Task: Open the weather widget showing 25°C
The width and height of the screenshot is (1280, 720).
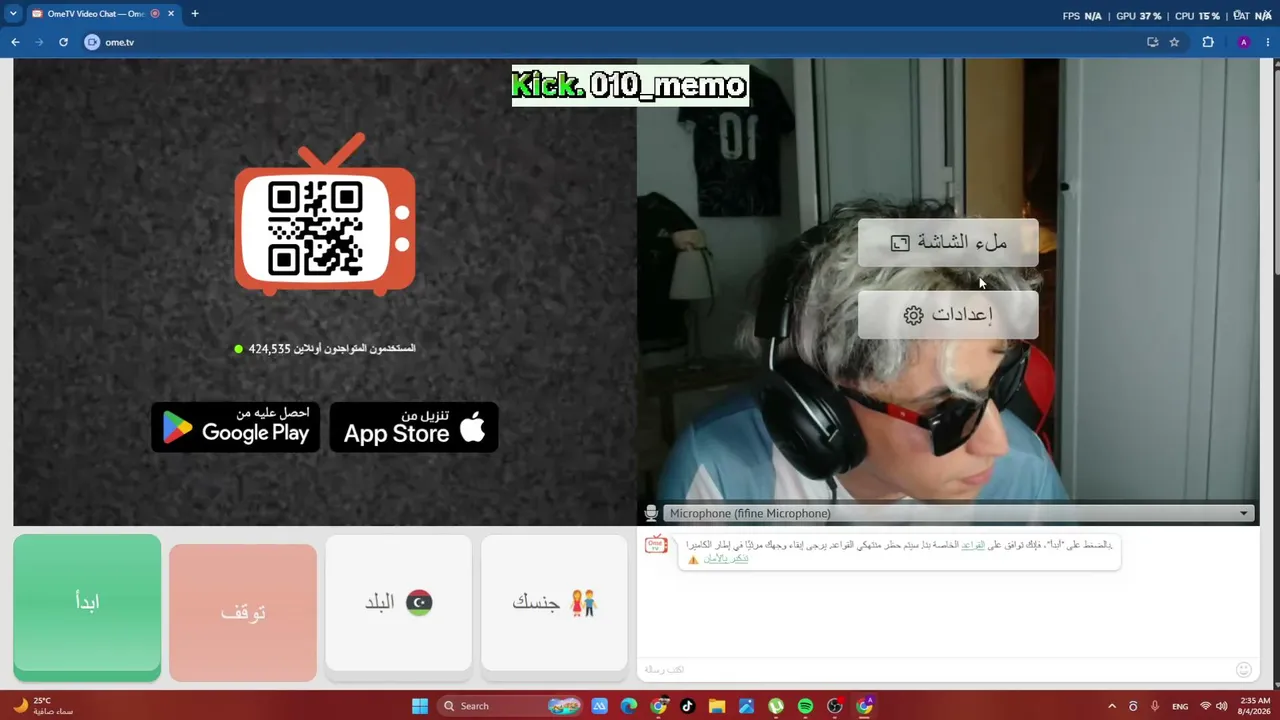Action: [42, 706]
